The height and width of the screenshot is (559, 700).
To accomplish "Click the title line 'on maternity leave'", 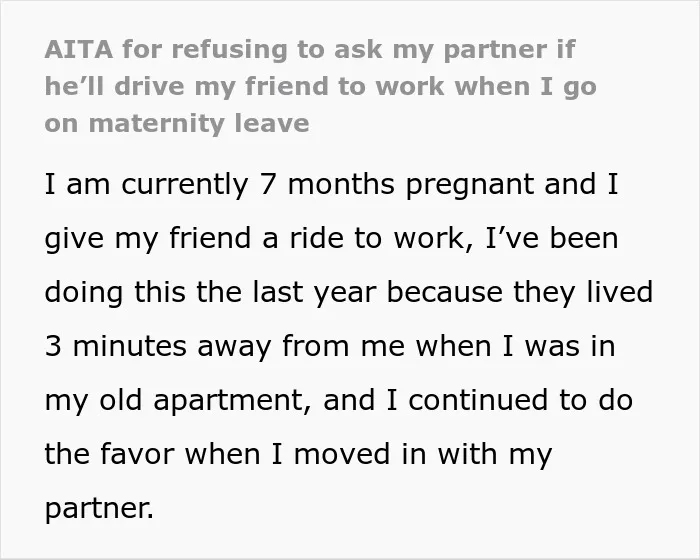I will [177, 123].
